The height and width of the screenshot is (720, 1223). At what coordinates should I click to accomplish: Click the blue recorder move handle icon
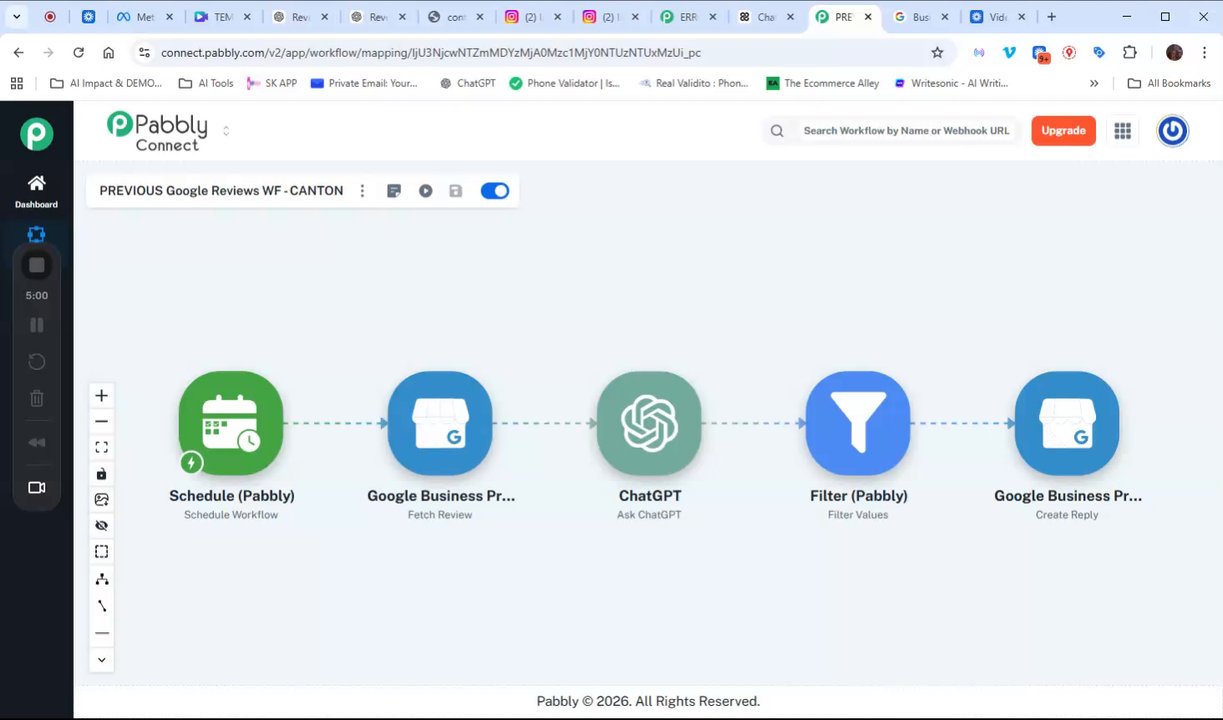pos(37,234)
